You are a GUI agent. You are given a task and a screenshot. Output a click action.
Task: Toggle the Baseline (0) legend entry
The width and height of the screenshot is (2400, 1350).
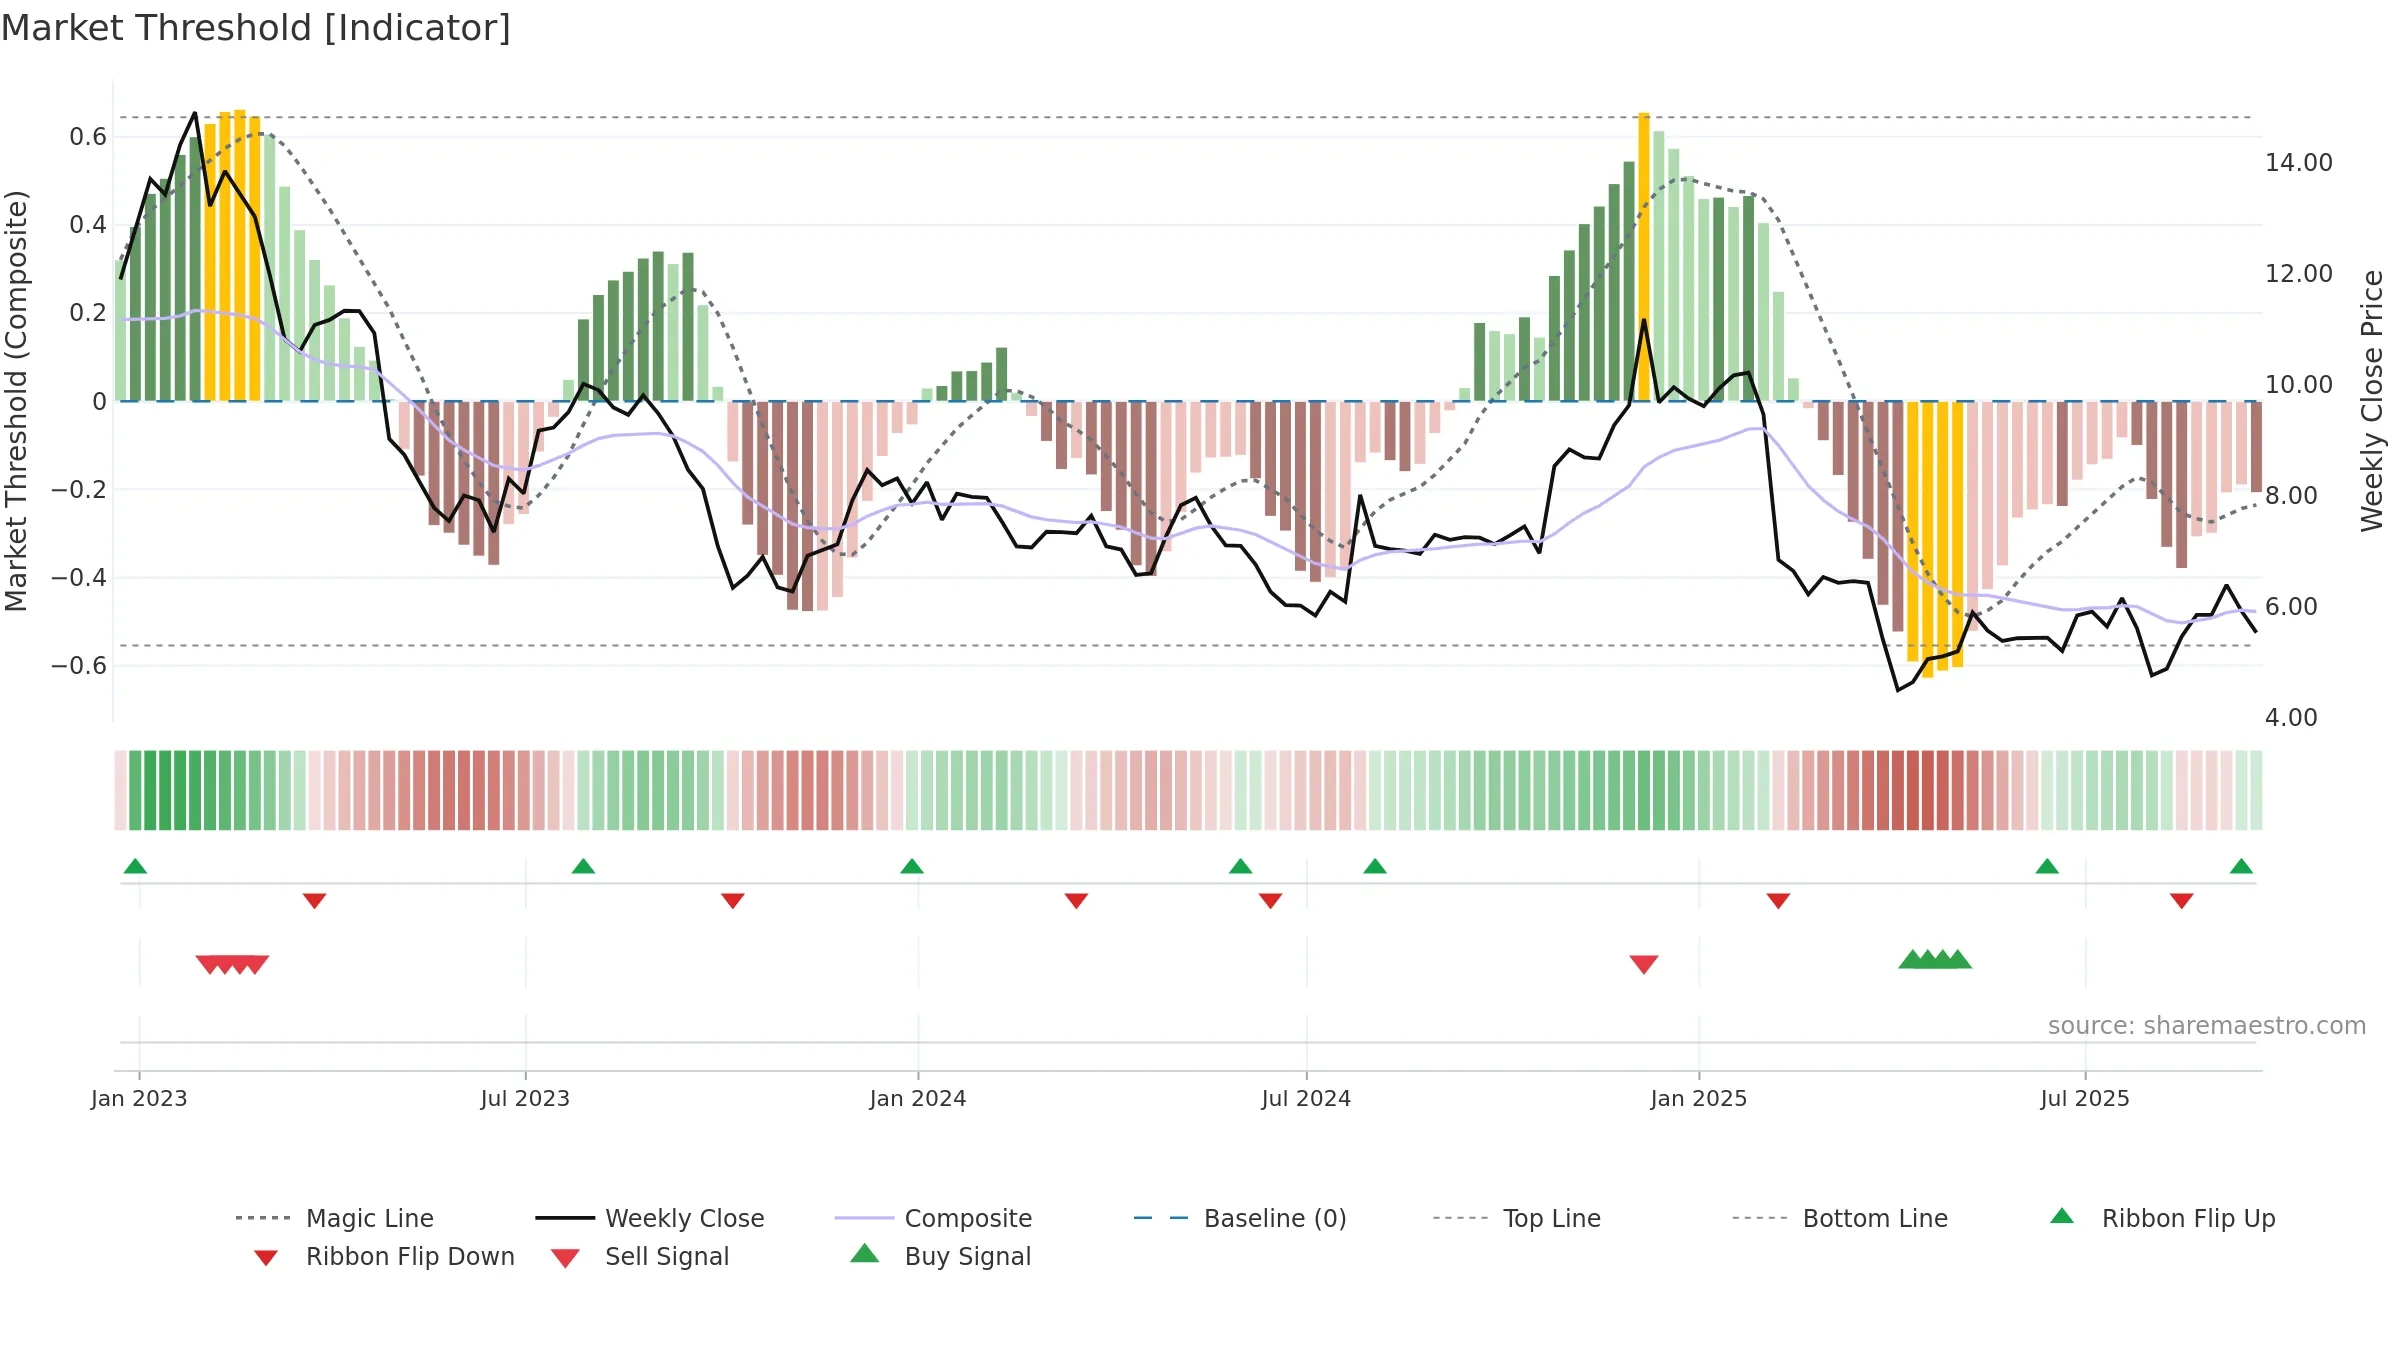click(1240, 1218)
